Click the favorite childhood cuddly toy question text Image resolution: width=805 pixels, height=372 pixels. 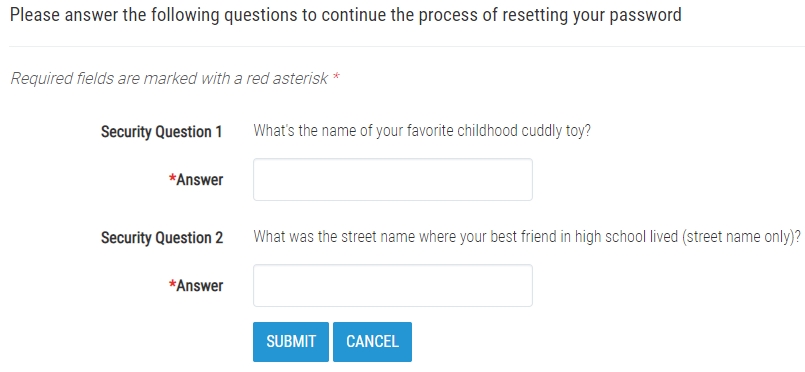click(422, 131)
